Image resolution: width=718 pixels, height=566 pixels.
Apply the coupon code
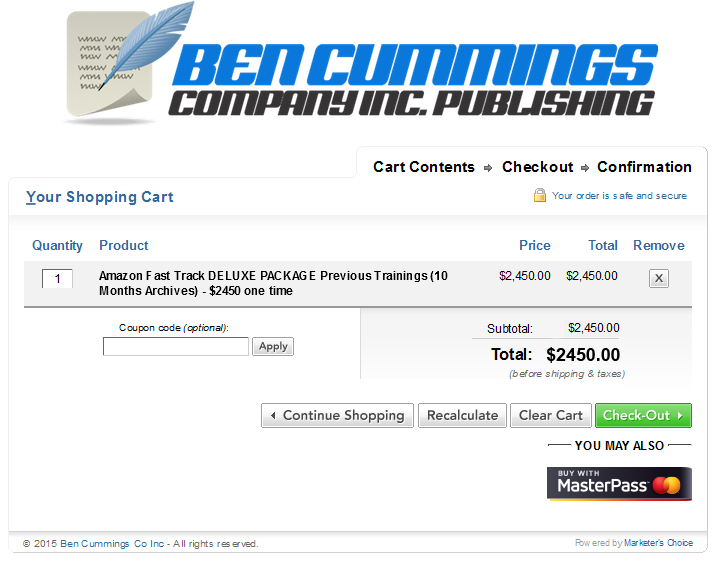(273, 346)
